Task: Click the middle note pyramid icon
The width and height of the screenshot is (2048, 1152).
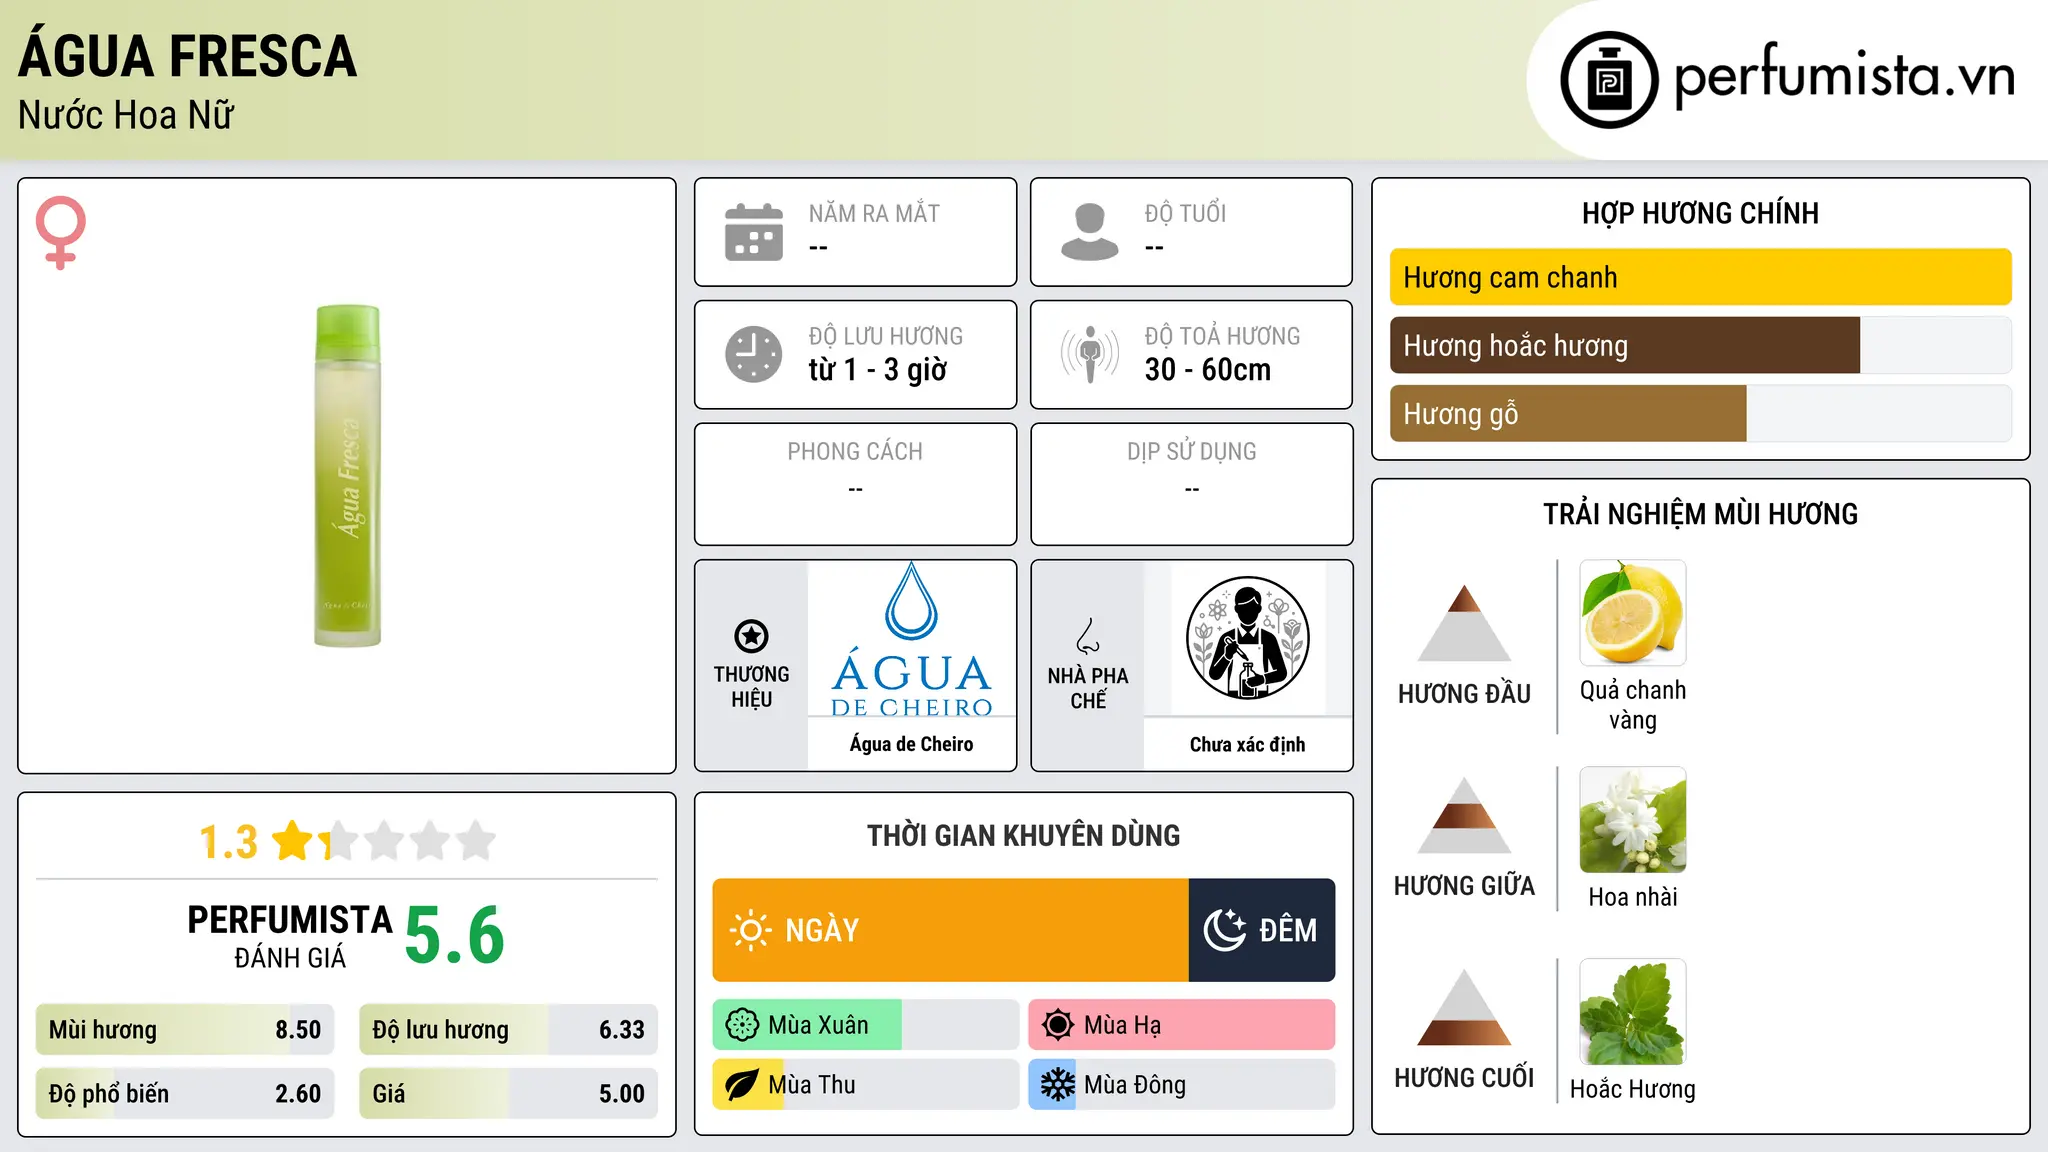Action: pyautogui.click(x=1464, y=815)
